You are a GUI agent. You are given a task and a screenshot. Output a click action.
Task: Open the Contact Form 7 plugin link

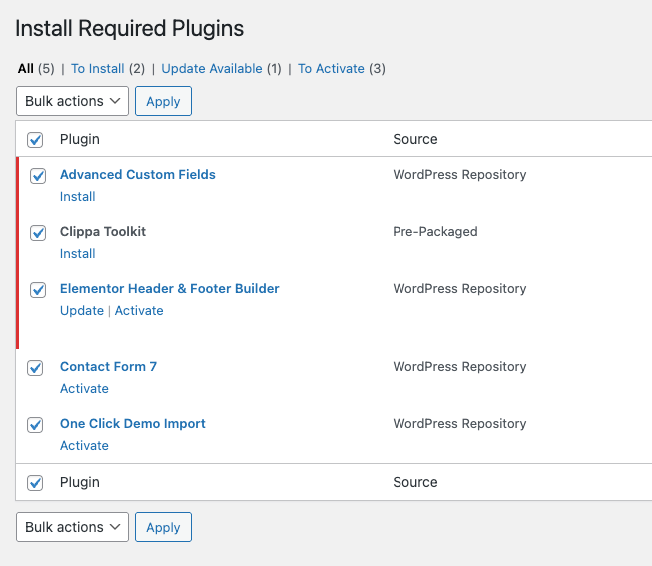click(109, 366)
